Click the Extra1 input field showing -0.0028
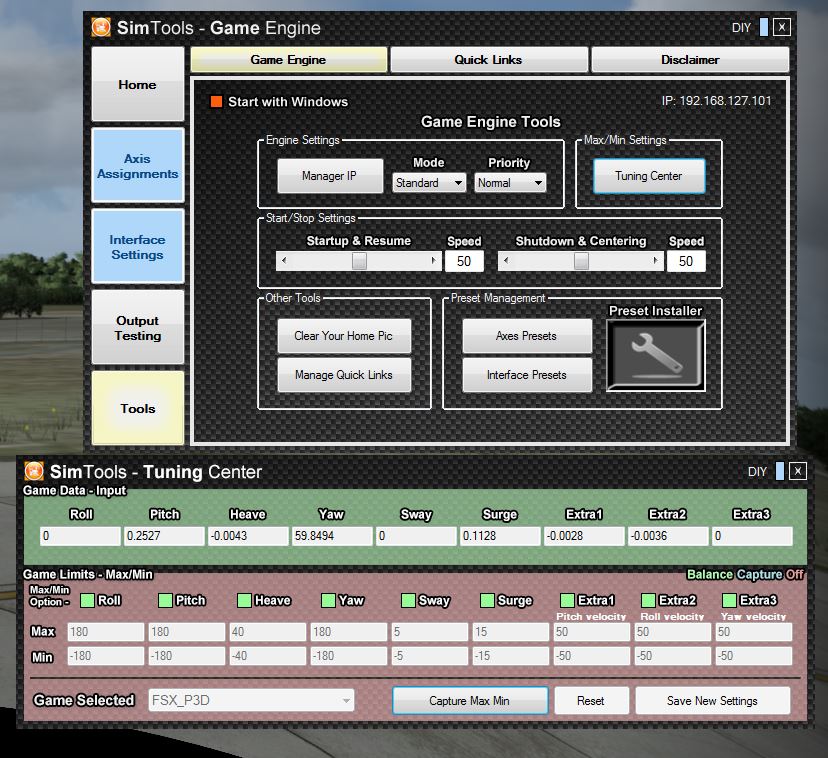This screenshot has height=758, width=828. click(584, 536)
